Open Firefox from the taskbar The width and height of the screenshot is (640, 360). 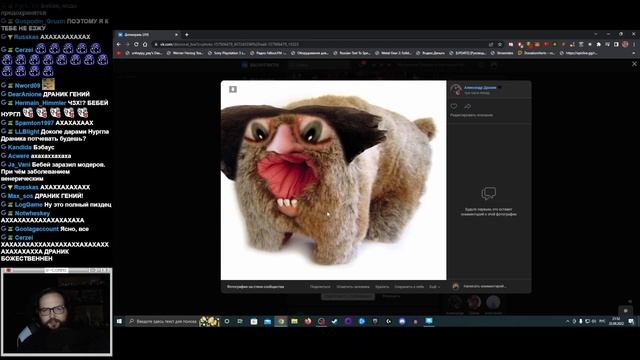point(308,322)
